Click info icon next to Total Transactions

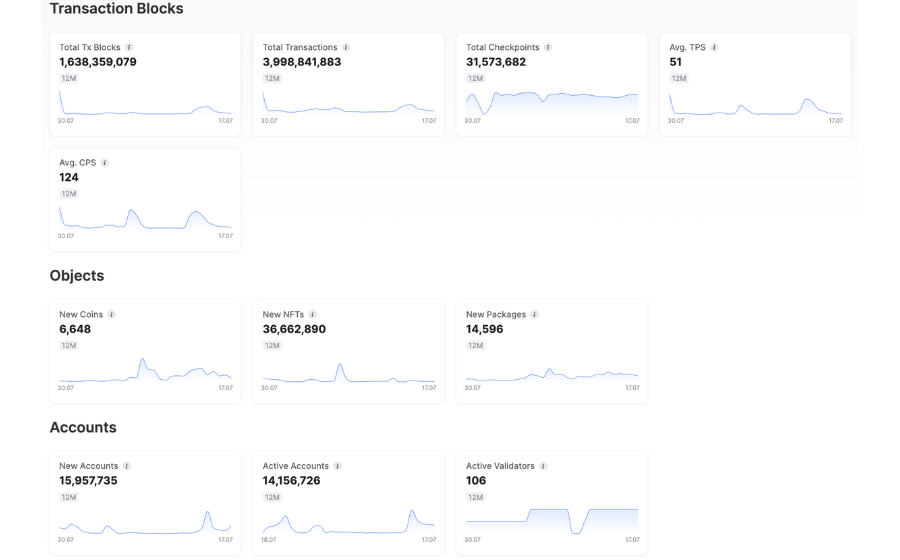tap(346, 48)
